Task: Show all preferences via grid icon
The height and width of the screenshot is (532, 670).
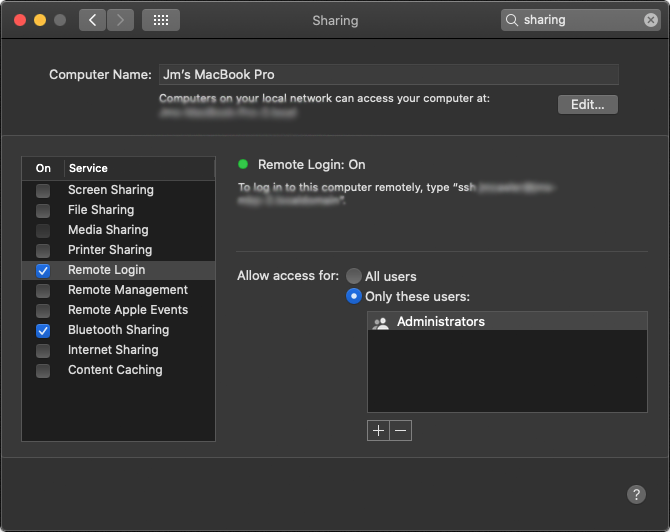Action: [x=161, y=20]
